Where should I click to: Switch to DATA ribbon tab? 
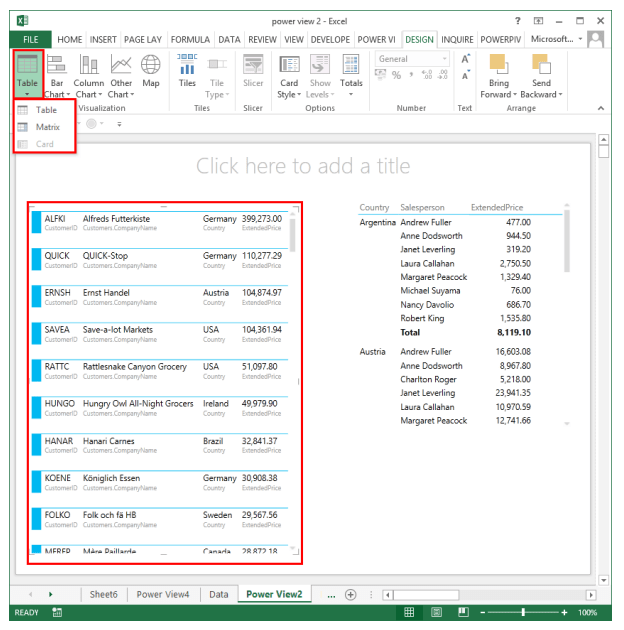coord(229,39)
